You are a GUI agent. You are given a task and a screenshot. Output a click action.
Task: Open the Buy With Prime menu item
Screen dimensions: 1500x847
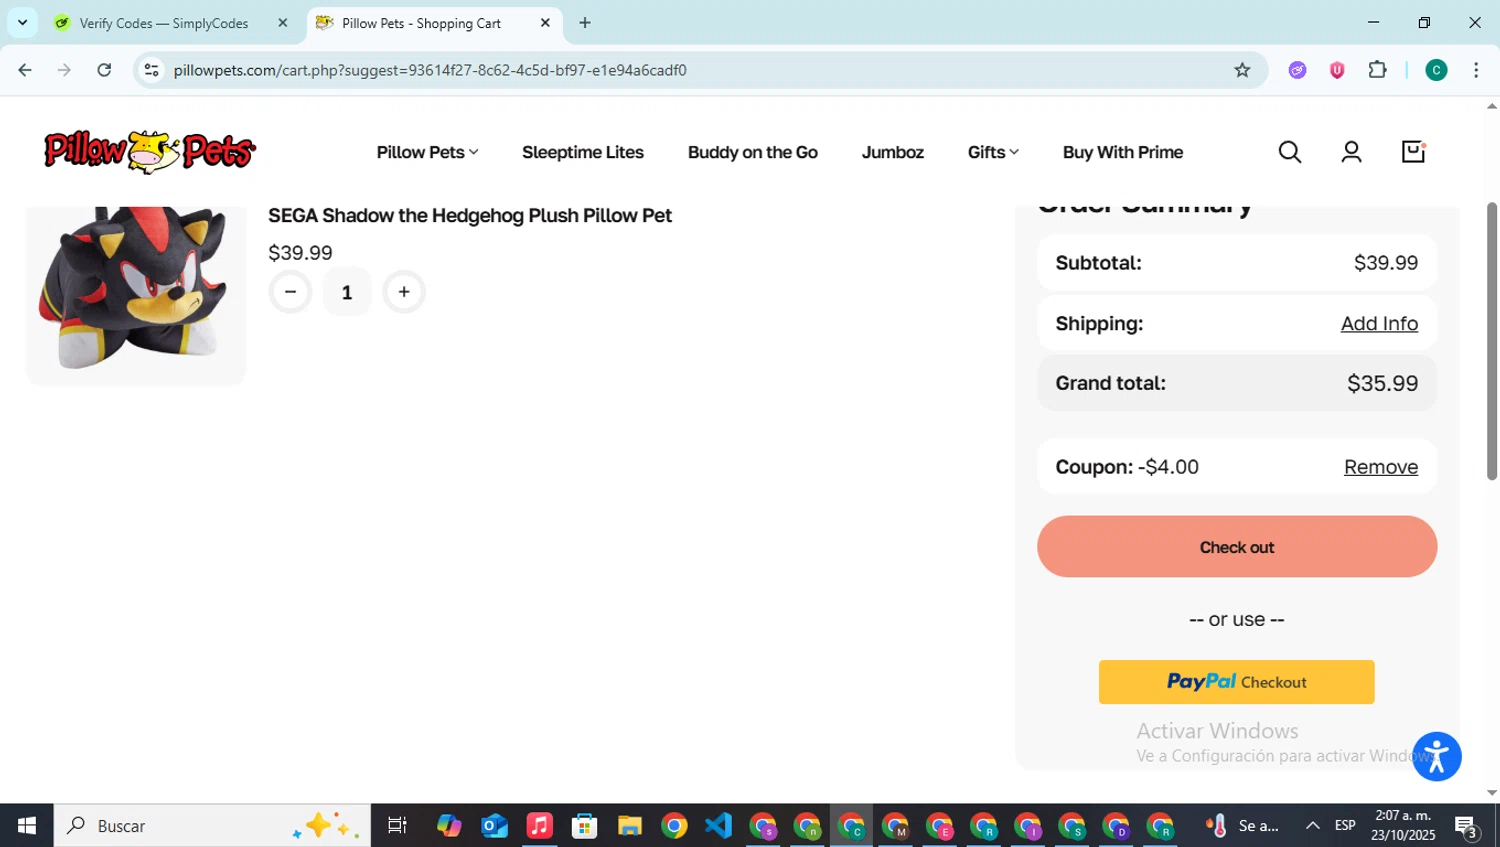1123,152
